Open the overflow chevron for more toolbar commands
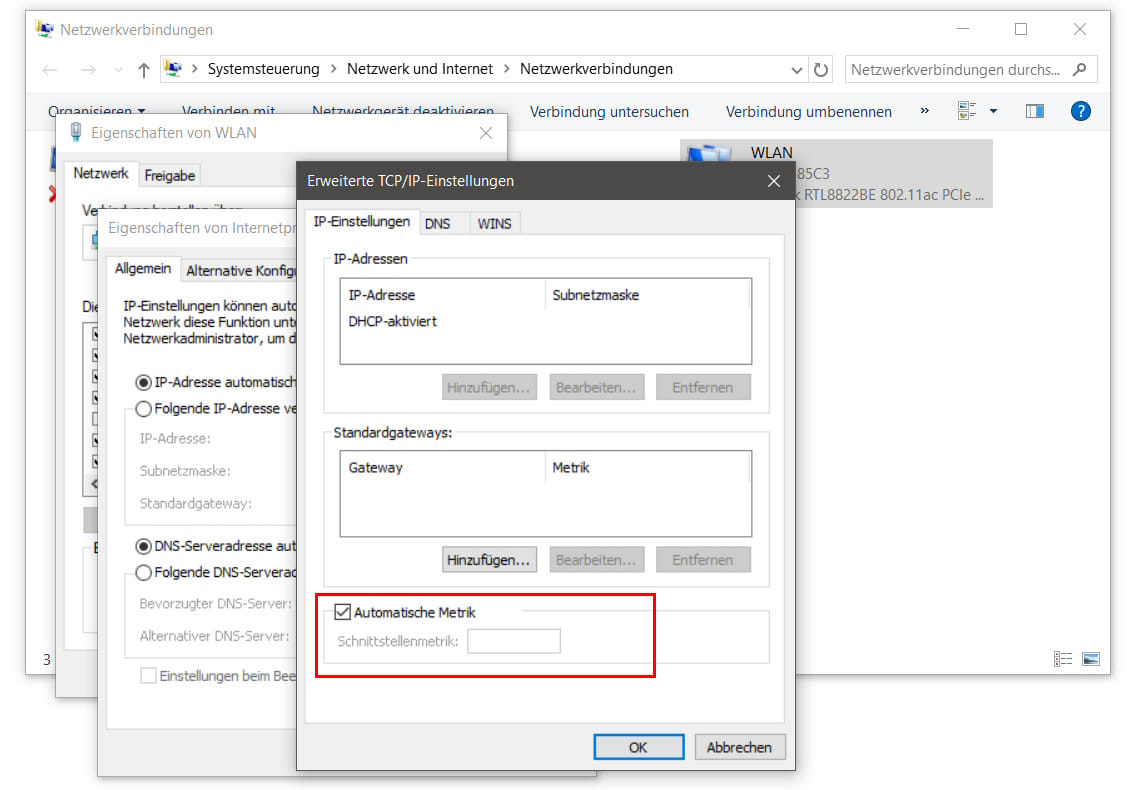The width and height of the screenshot is (1140, 790). [x=922, y=111]
